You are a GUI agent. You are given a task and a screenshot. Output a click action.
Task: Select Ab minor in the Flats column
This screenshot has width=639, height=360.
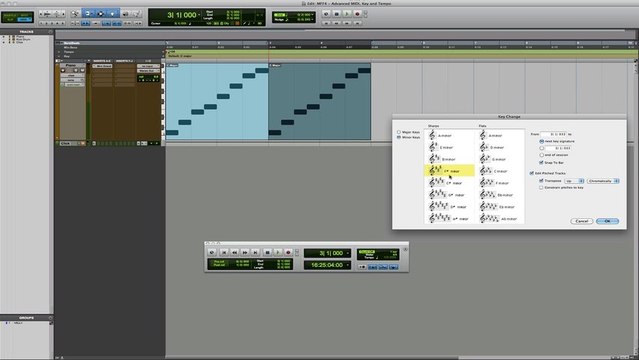500,219
